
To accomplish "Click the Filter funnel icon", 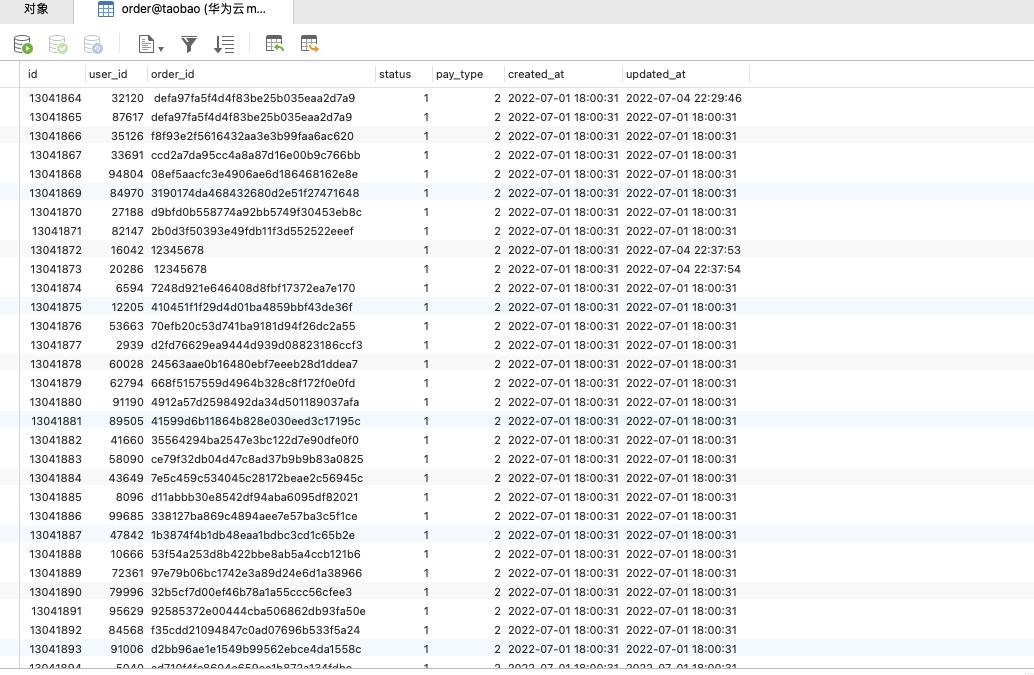I will click(x=189, y=44).
